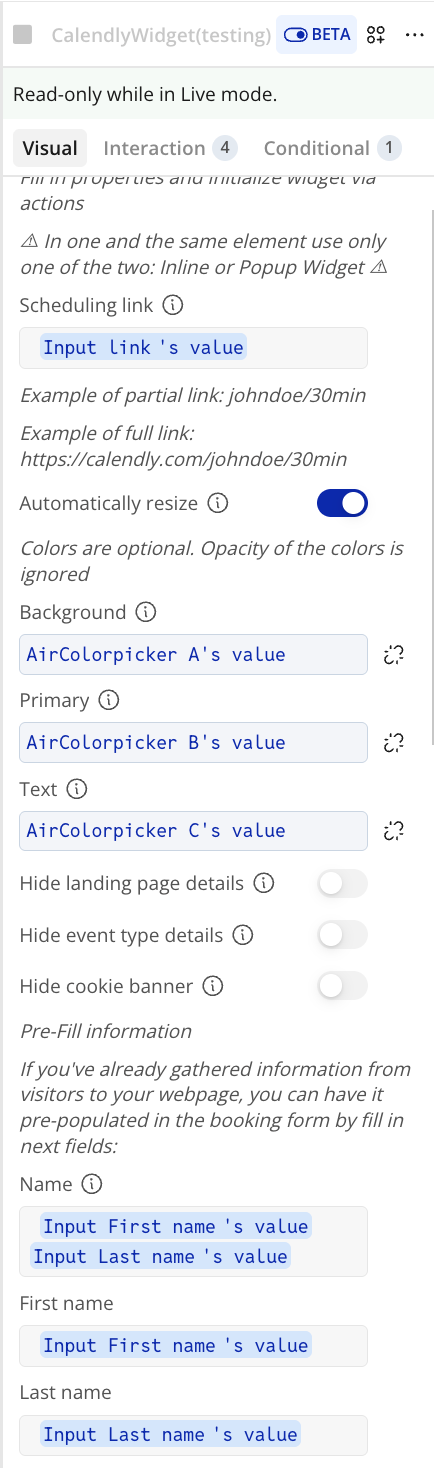The height and width of the screenshot is (1468, 434).
Task: Click the Last name expression field
Action: click(x=193, y=1435)
